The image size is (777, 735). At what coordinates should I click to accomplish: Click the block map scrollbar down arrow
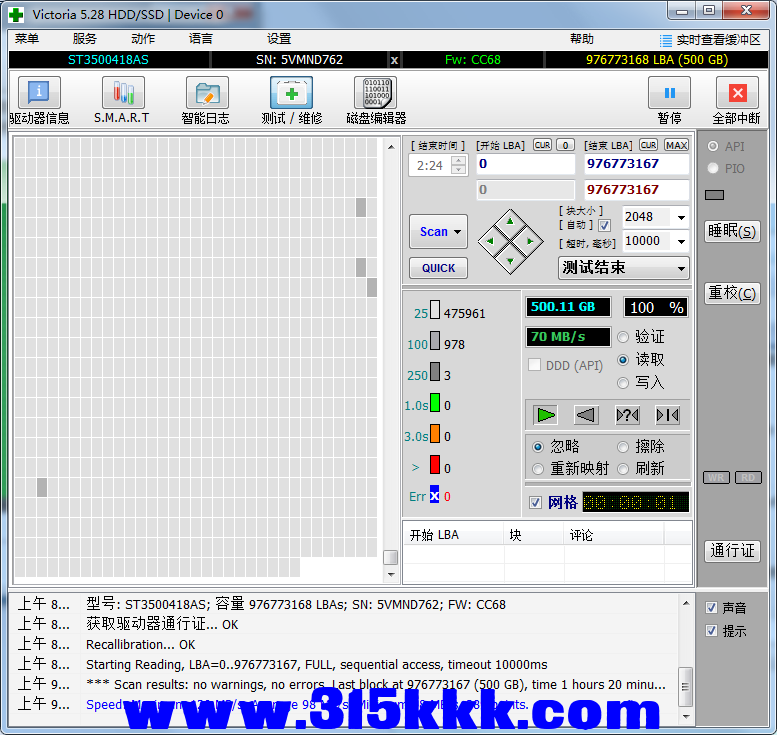pos(391,574)
